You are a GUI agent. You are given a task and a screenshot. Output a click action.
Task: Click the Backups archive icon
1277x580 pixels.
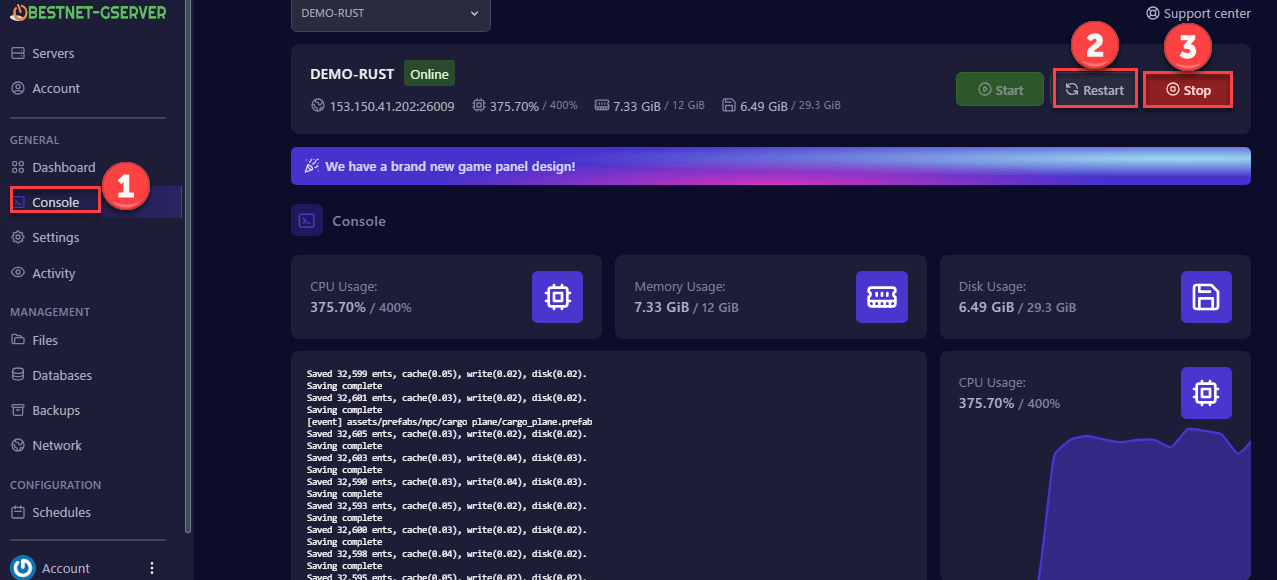point(17,410)
